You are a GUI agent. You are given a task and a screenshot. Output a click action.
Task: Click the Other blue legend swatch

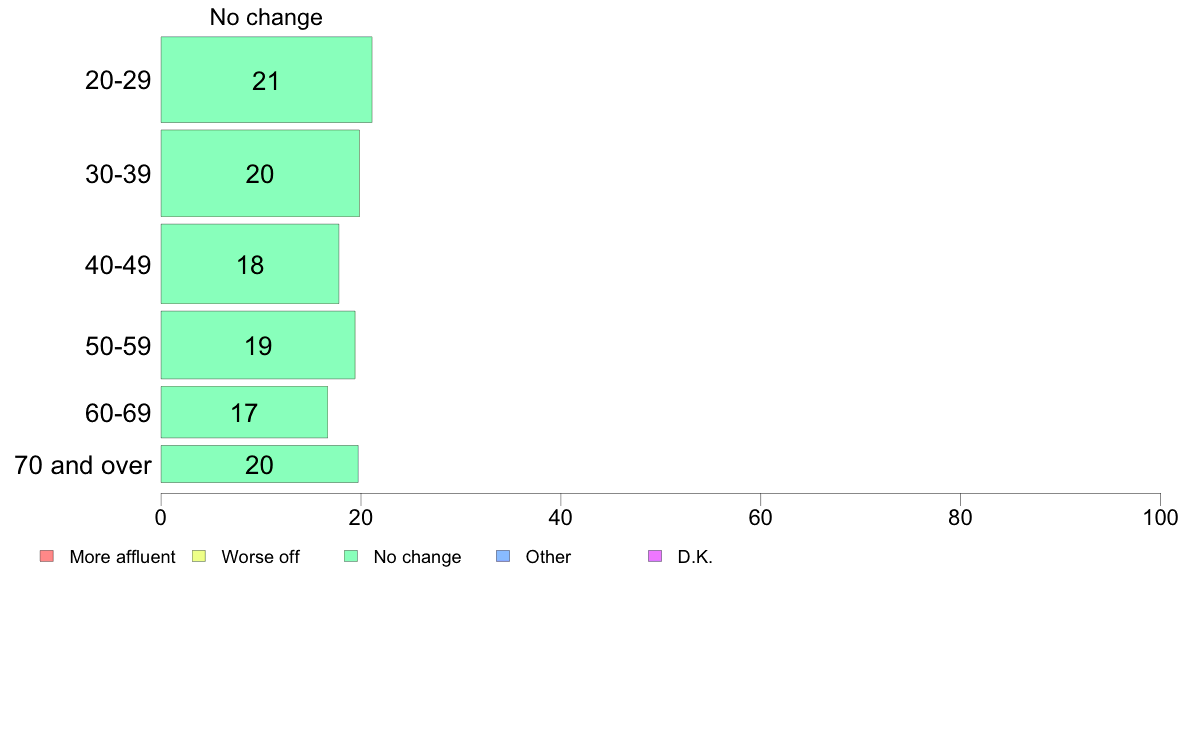503,556
